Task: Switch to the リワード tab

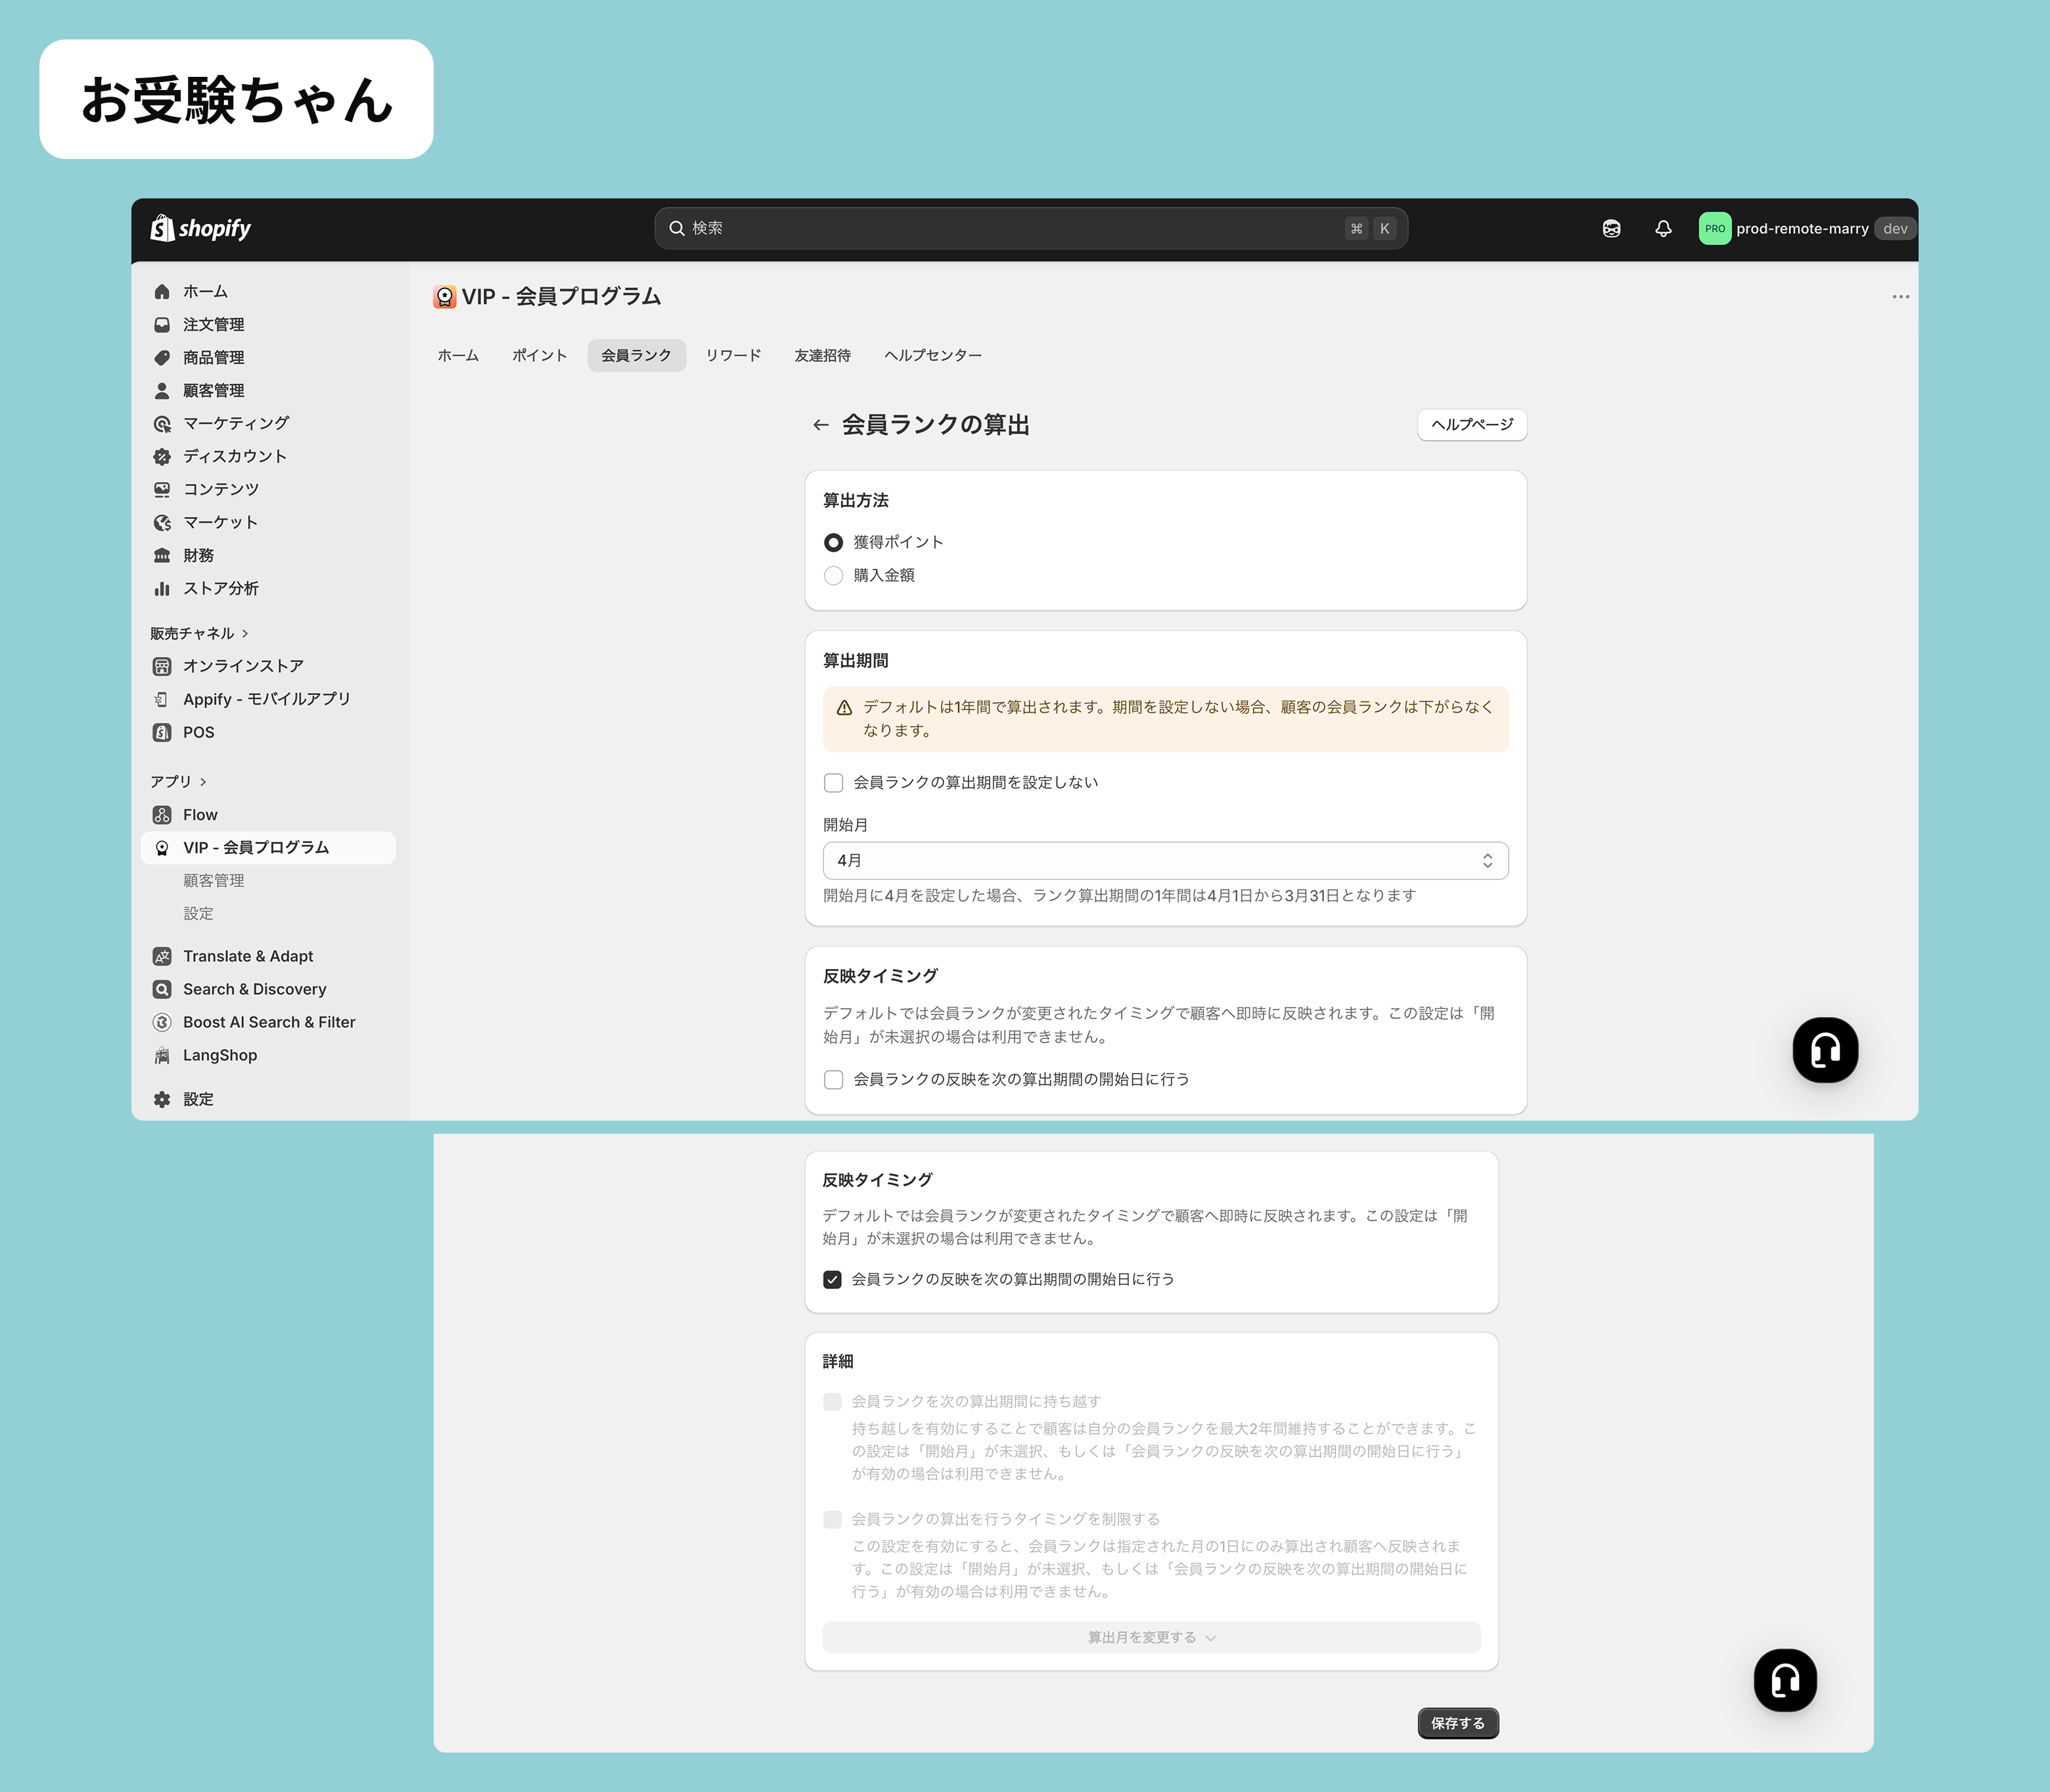Action: [733, 356]
